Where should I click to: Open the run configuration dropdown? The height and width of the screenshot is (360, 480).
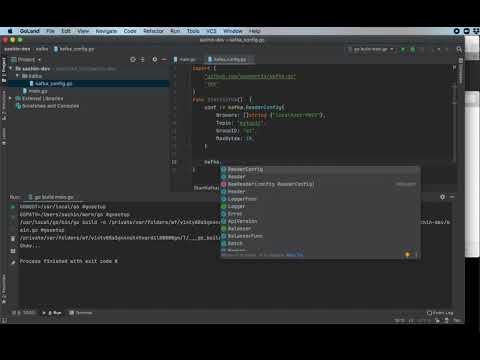371,49
